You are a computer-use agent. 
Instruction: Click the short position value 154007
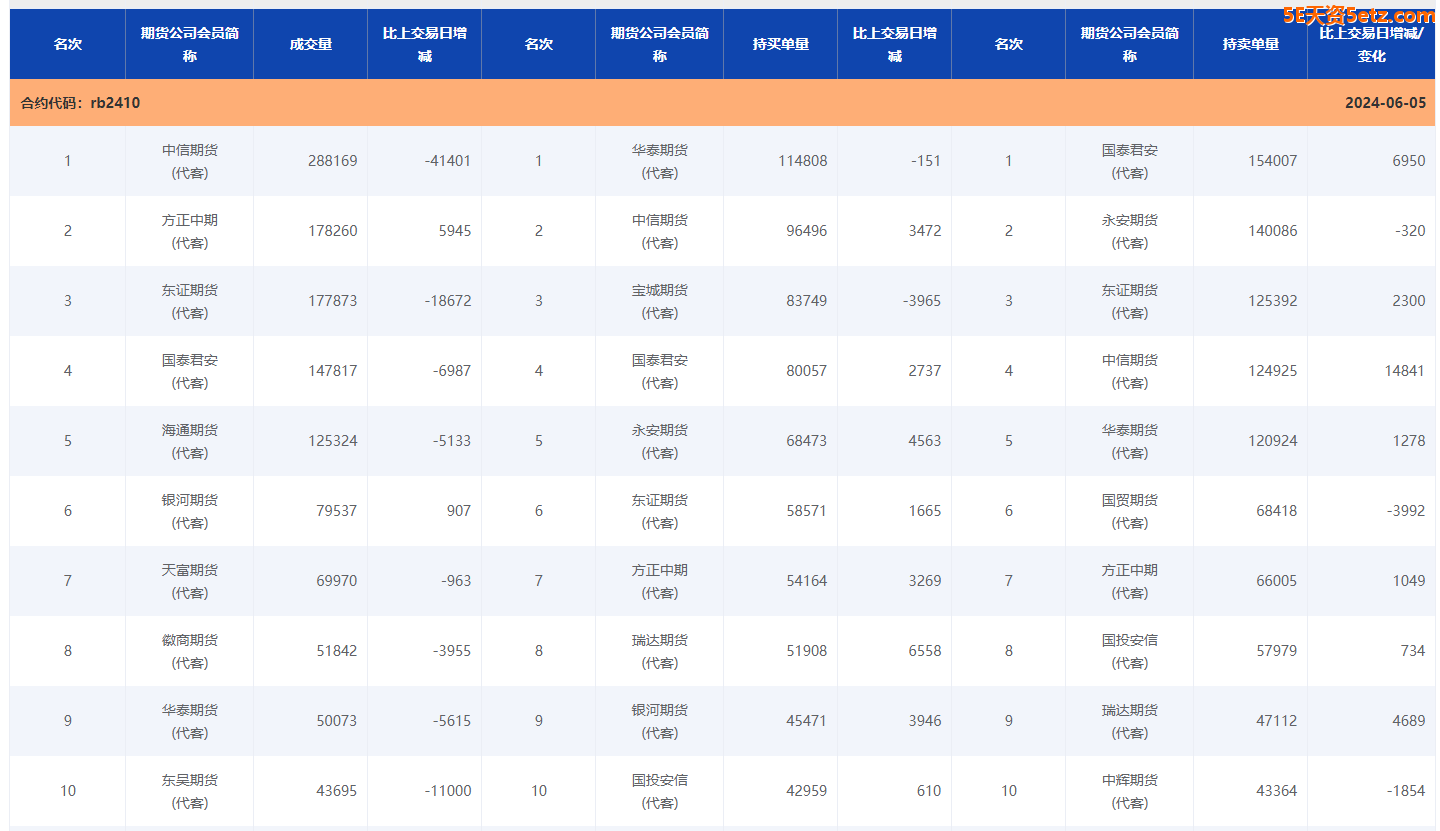pos(1272,161)
